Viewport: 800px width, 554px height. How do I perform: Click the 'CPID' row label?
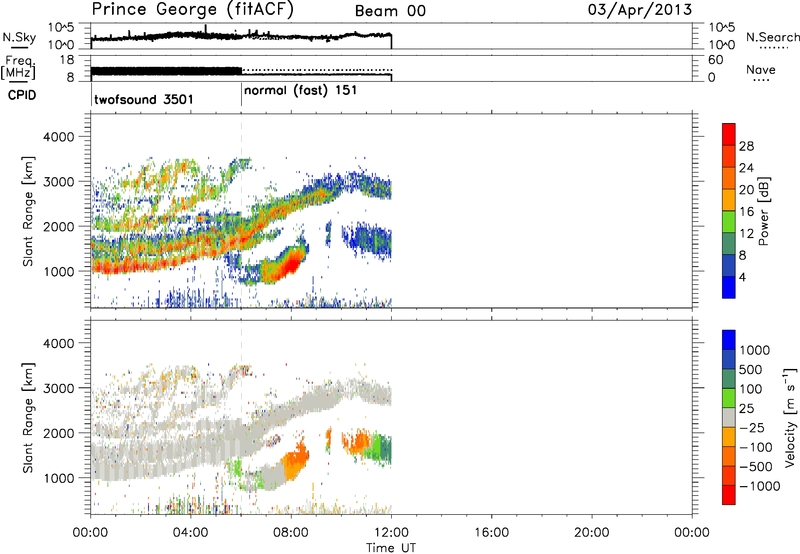coord(22,95)
